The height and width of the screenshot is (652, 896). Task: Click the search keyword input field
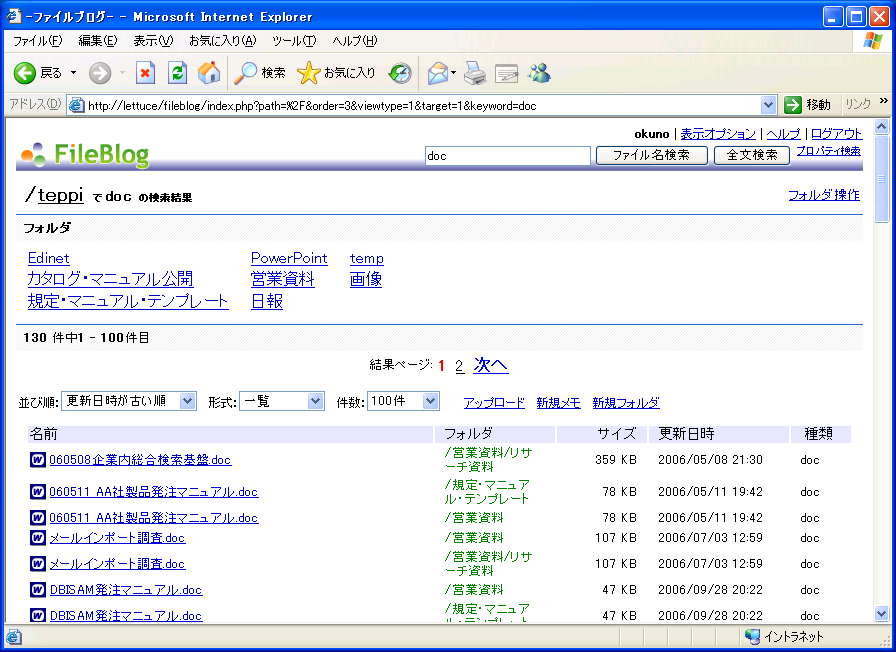pyautogui.click(x=507, y=156)
